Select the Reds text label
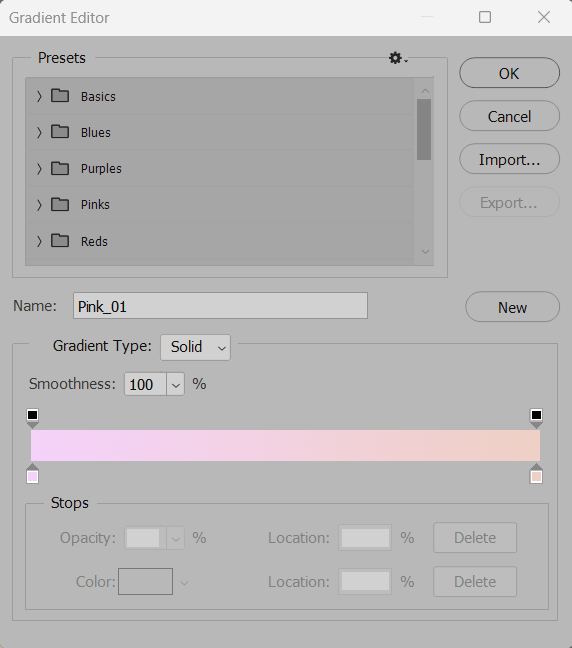Viewport: 572px width, 648px height. [x=94, y=241]
